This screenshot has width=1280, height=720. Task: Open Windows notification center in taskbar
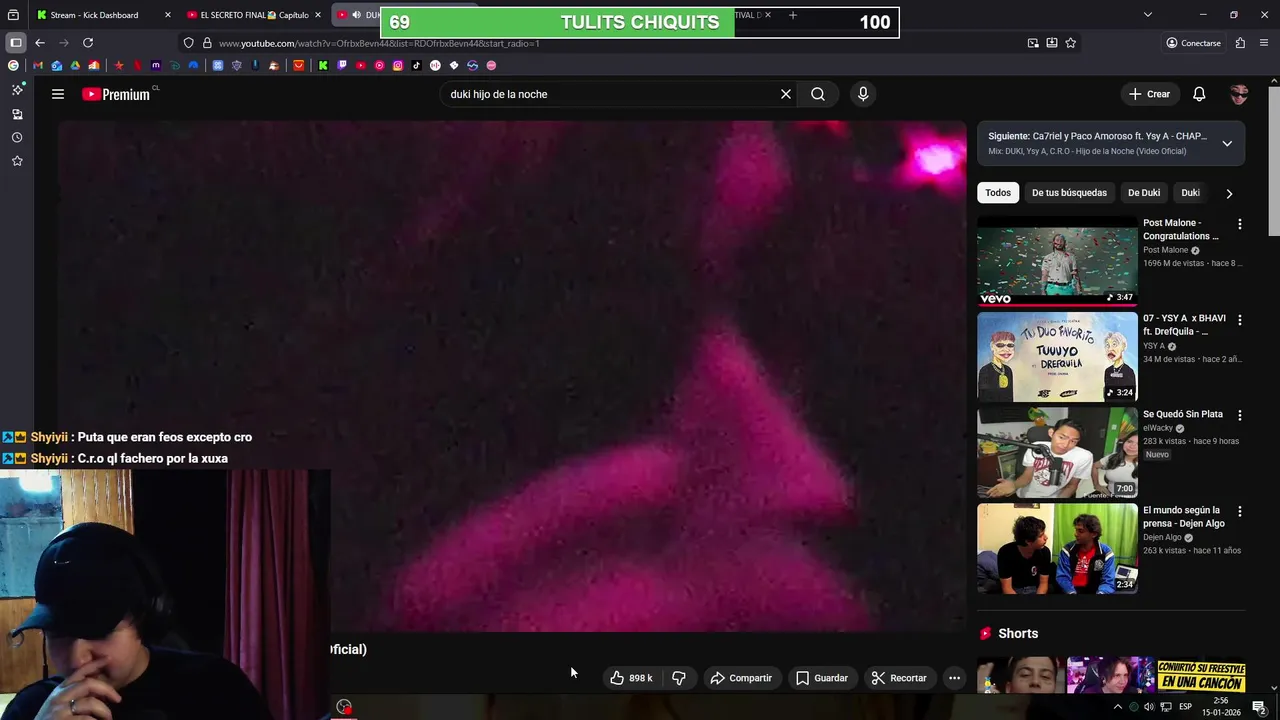(1259, 707)
